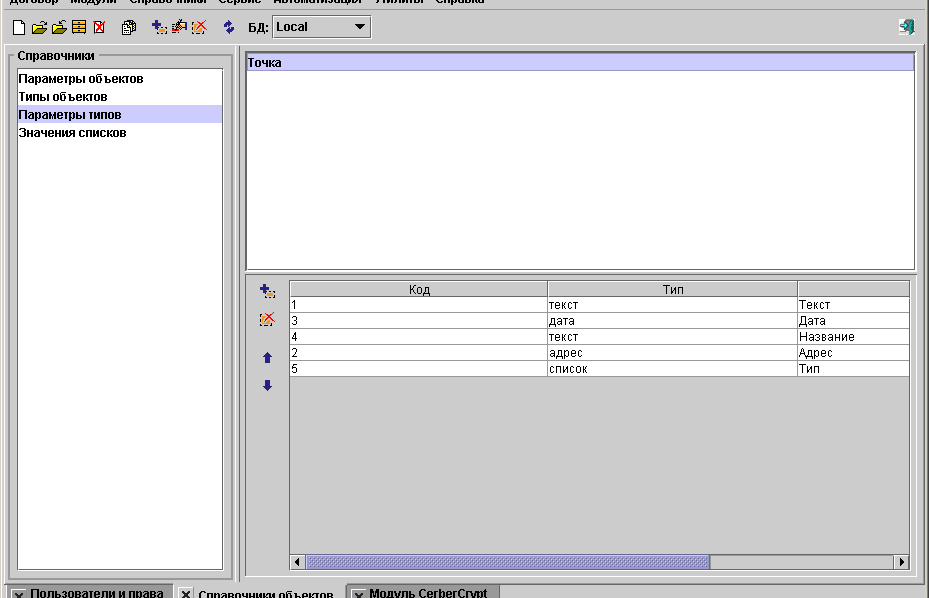Add a row with the table's plus icon

[267, 291]
